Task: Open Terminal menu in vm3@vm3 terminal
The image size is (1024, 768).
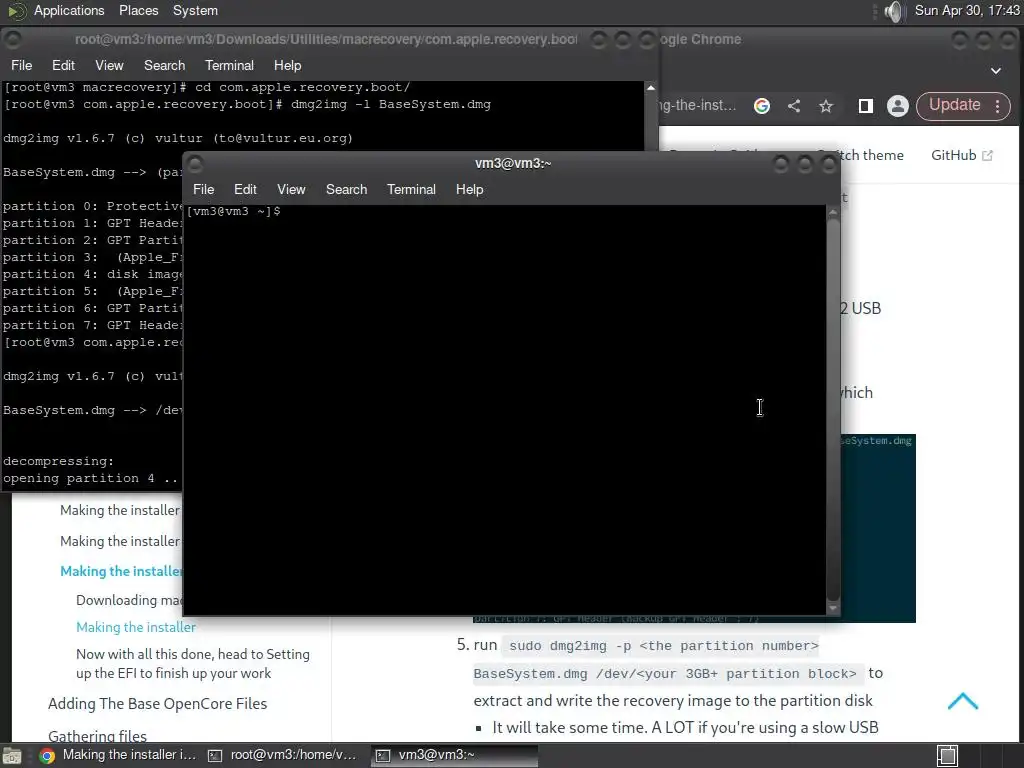Action: 411,189
